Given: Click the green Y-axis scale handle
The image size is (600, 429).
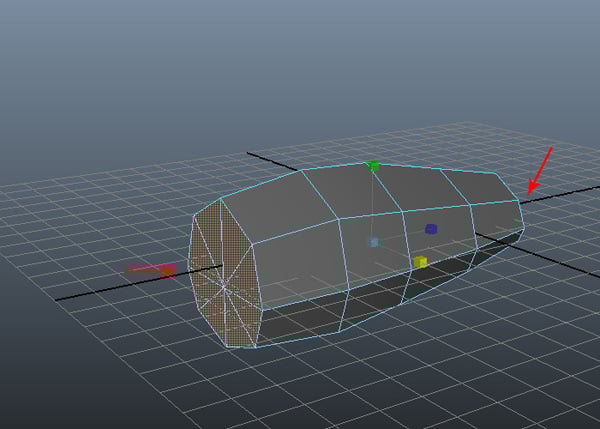Looking at the screenshot, I should coord(372,166).
